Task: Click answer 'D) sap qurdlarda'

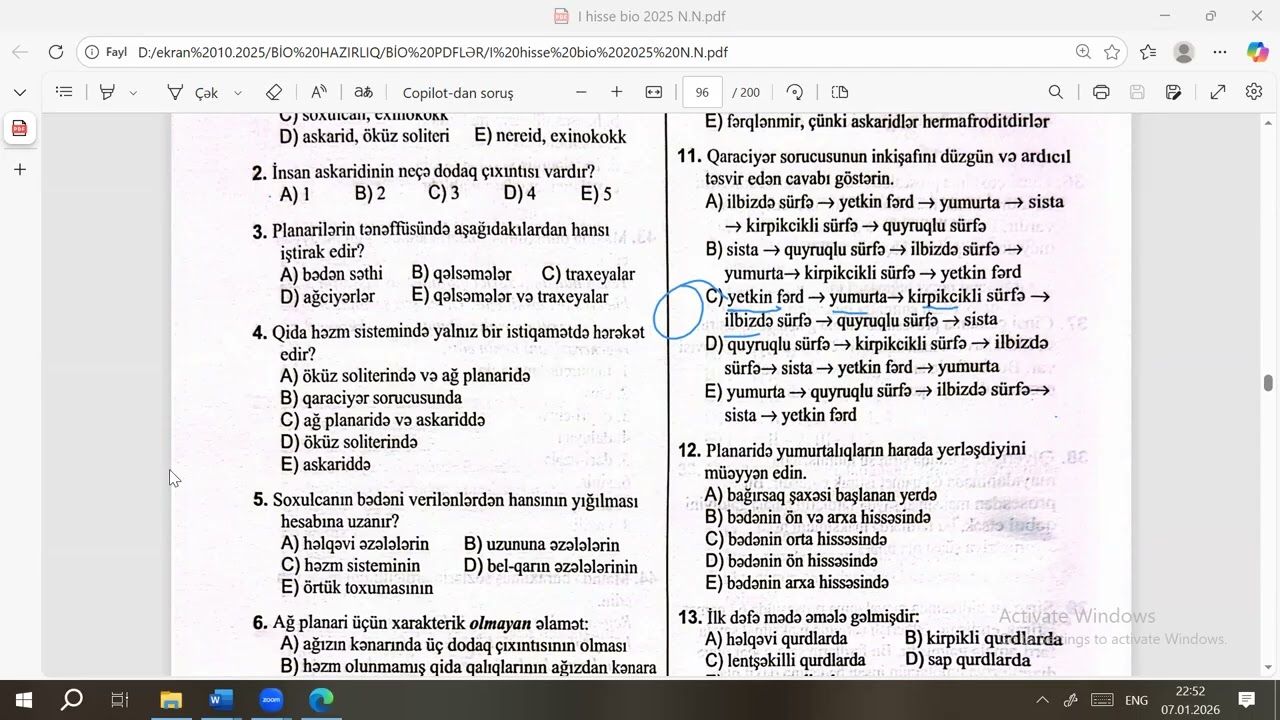Action: click(x=967, y=660)
